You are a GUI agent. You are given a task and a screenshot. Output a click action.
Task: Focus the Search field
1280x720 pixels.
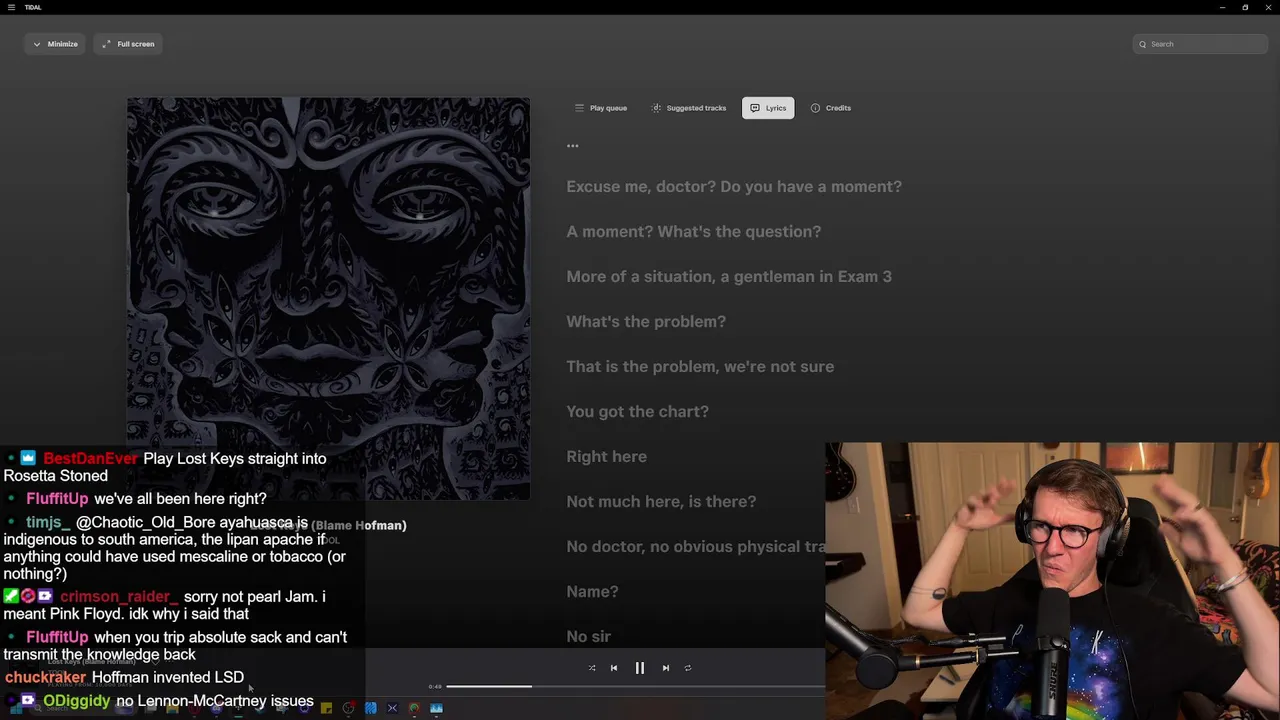(x=1200, y=44)
